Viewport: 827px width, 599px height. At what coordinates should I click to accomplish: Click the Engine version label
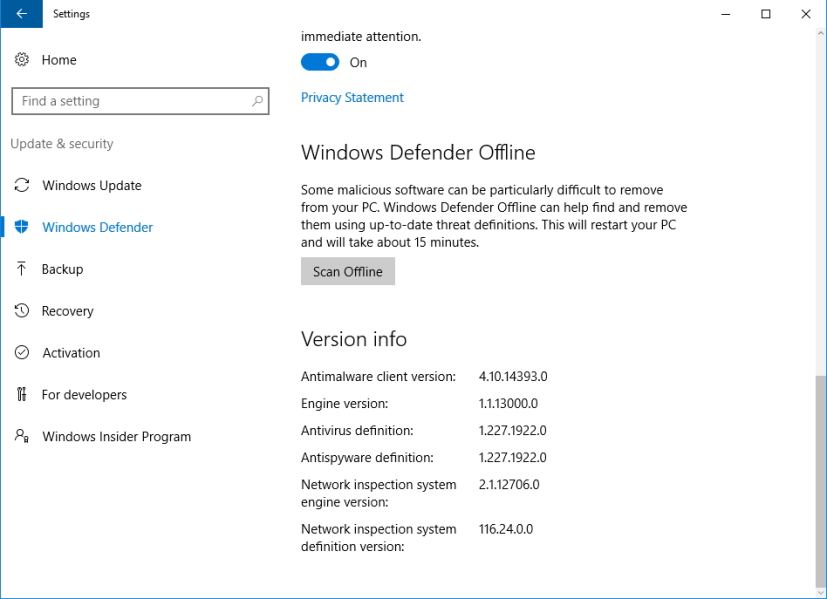[344, 404]
